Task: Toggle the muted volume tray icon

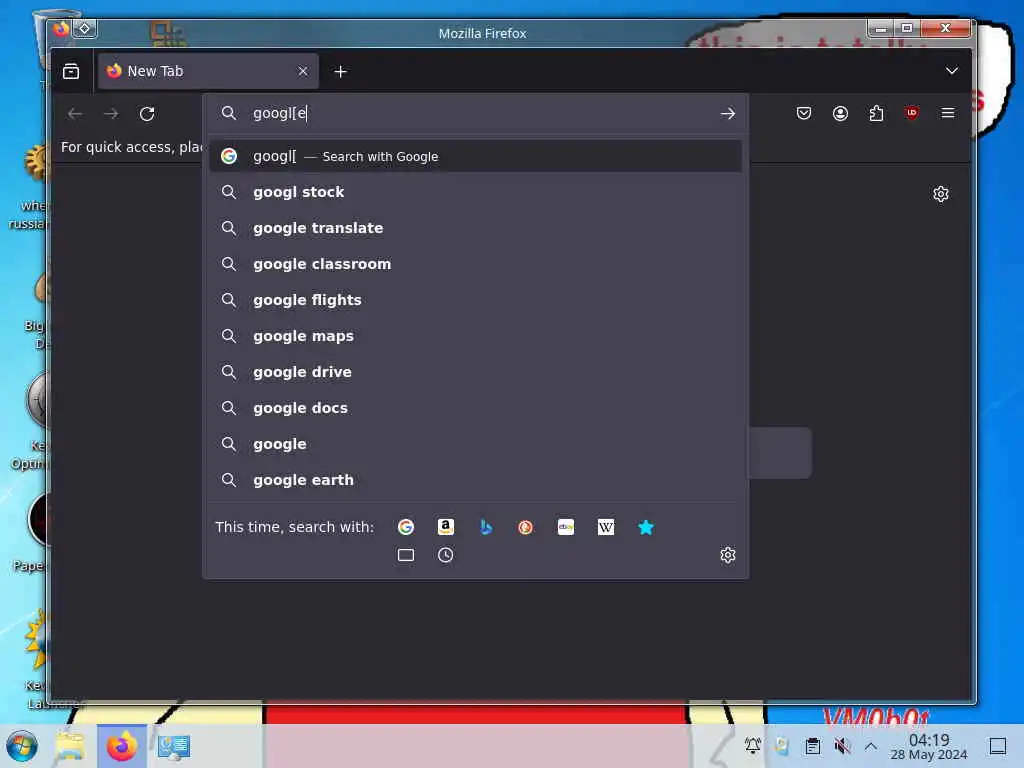Action: [x=842, y=746]
